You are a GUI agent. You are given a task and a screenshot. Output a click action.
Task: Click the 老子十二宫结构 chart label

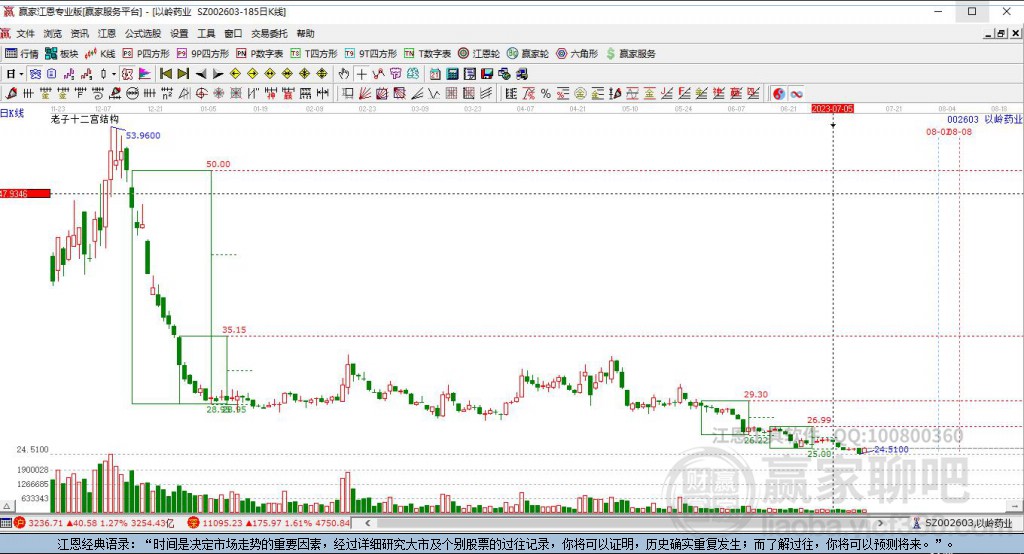click(85, 120)
